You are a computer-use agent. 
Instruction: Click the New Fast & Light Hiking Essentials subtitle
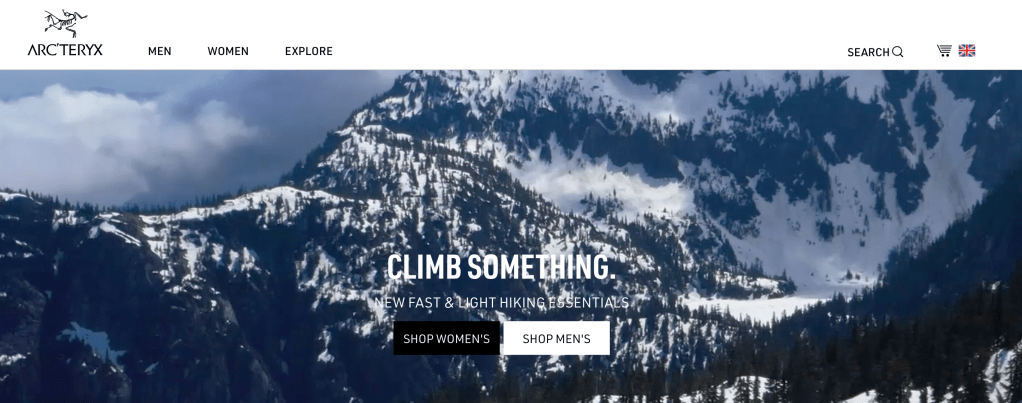pyautogui.click(x=502, y=303)
